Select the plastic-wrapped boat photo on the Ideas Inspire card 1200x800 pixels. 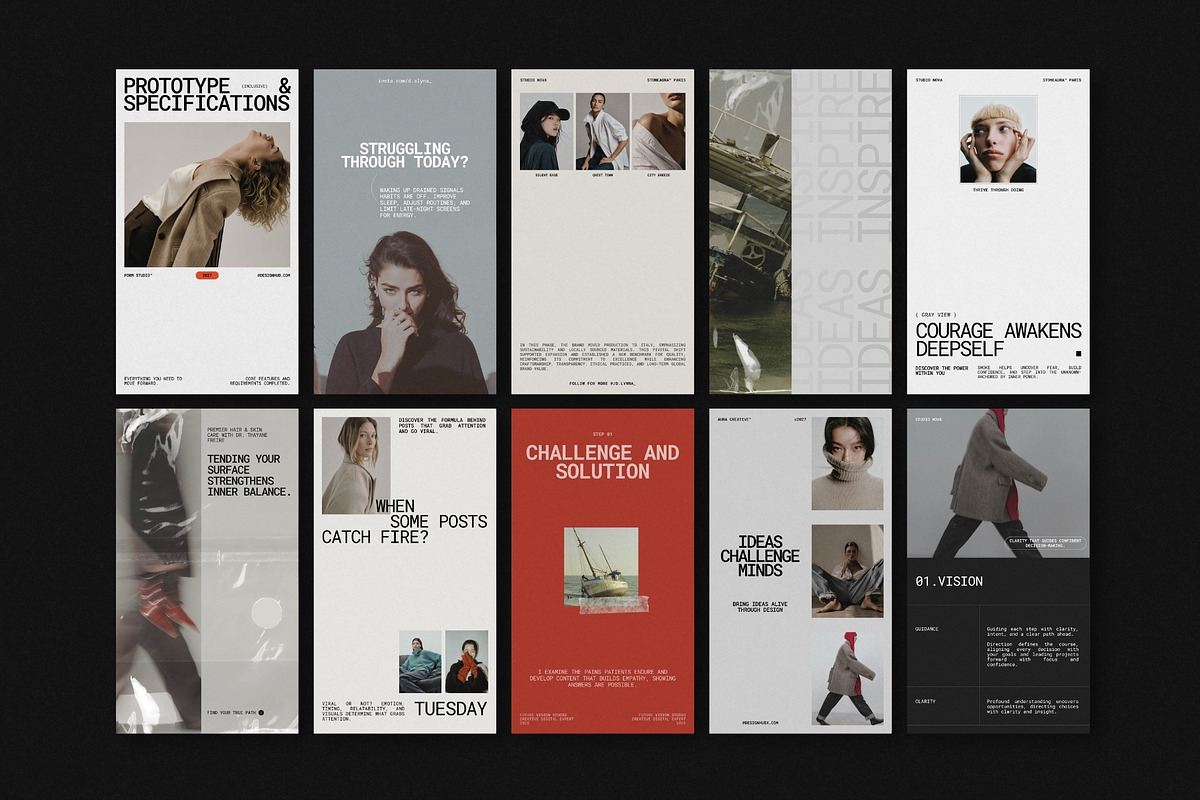pyautogui.click(x=750, y=231)
